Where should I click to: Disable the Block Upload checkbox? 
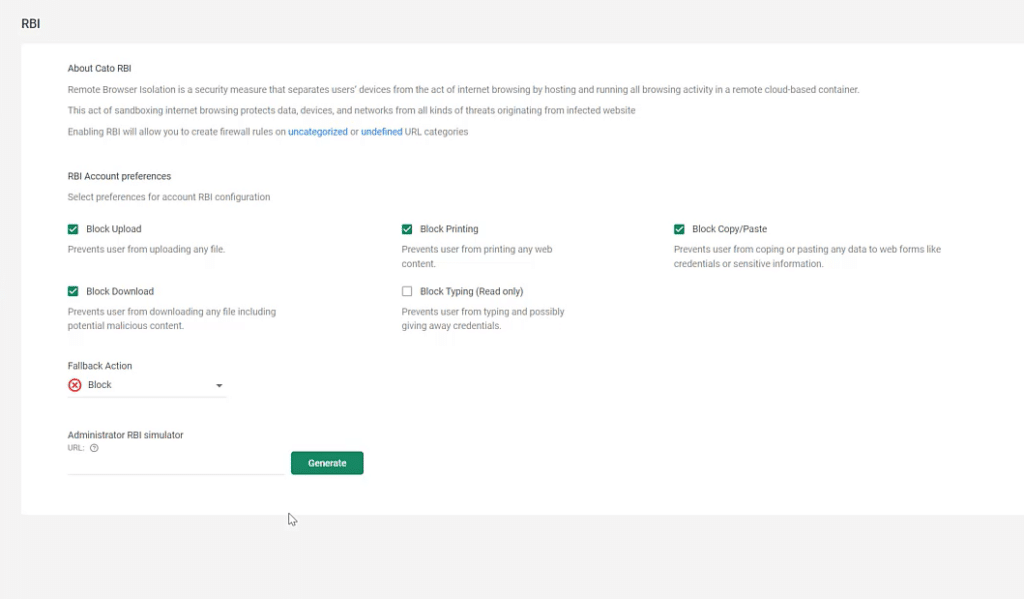pos(73,228)
